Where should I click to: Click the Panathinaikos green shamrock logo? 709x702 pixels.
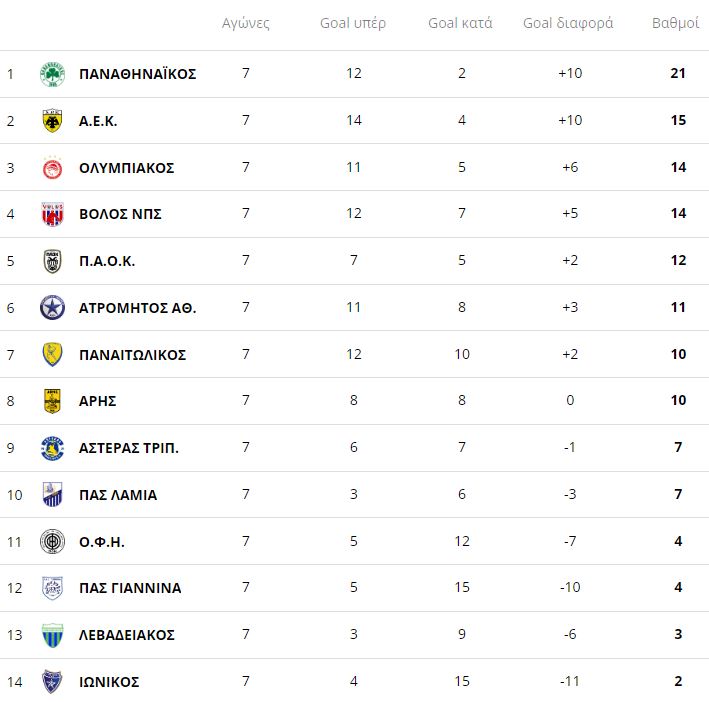52,74
